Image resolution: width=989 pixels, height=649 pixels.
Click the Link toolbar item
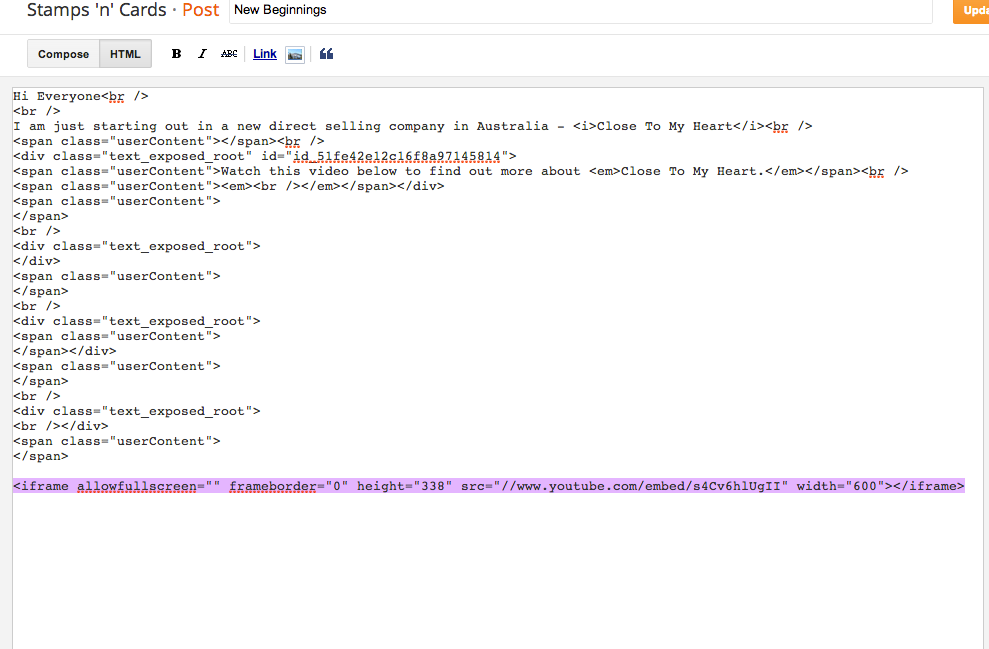(265, 54)
